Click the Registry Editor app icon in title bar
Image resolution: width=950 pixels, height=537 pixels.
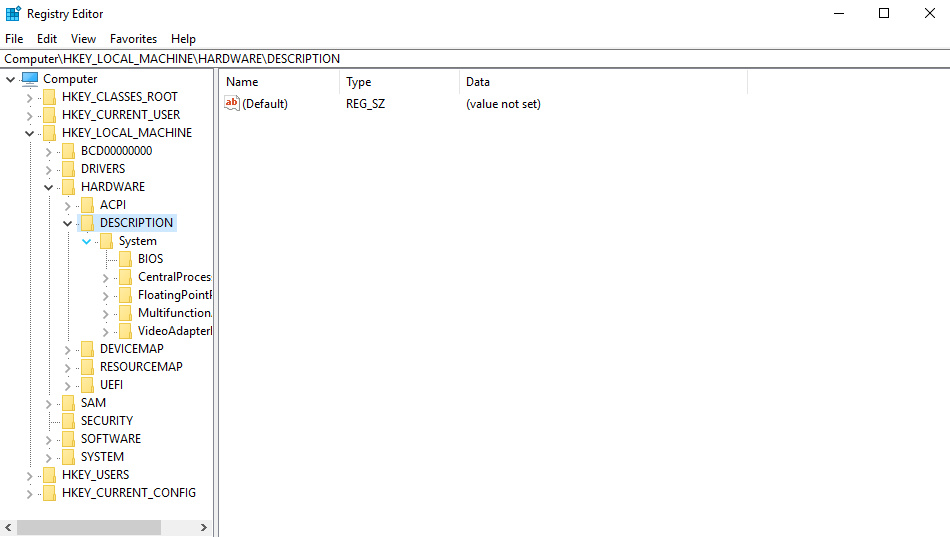(13, 13)
